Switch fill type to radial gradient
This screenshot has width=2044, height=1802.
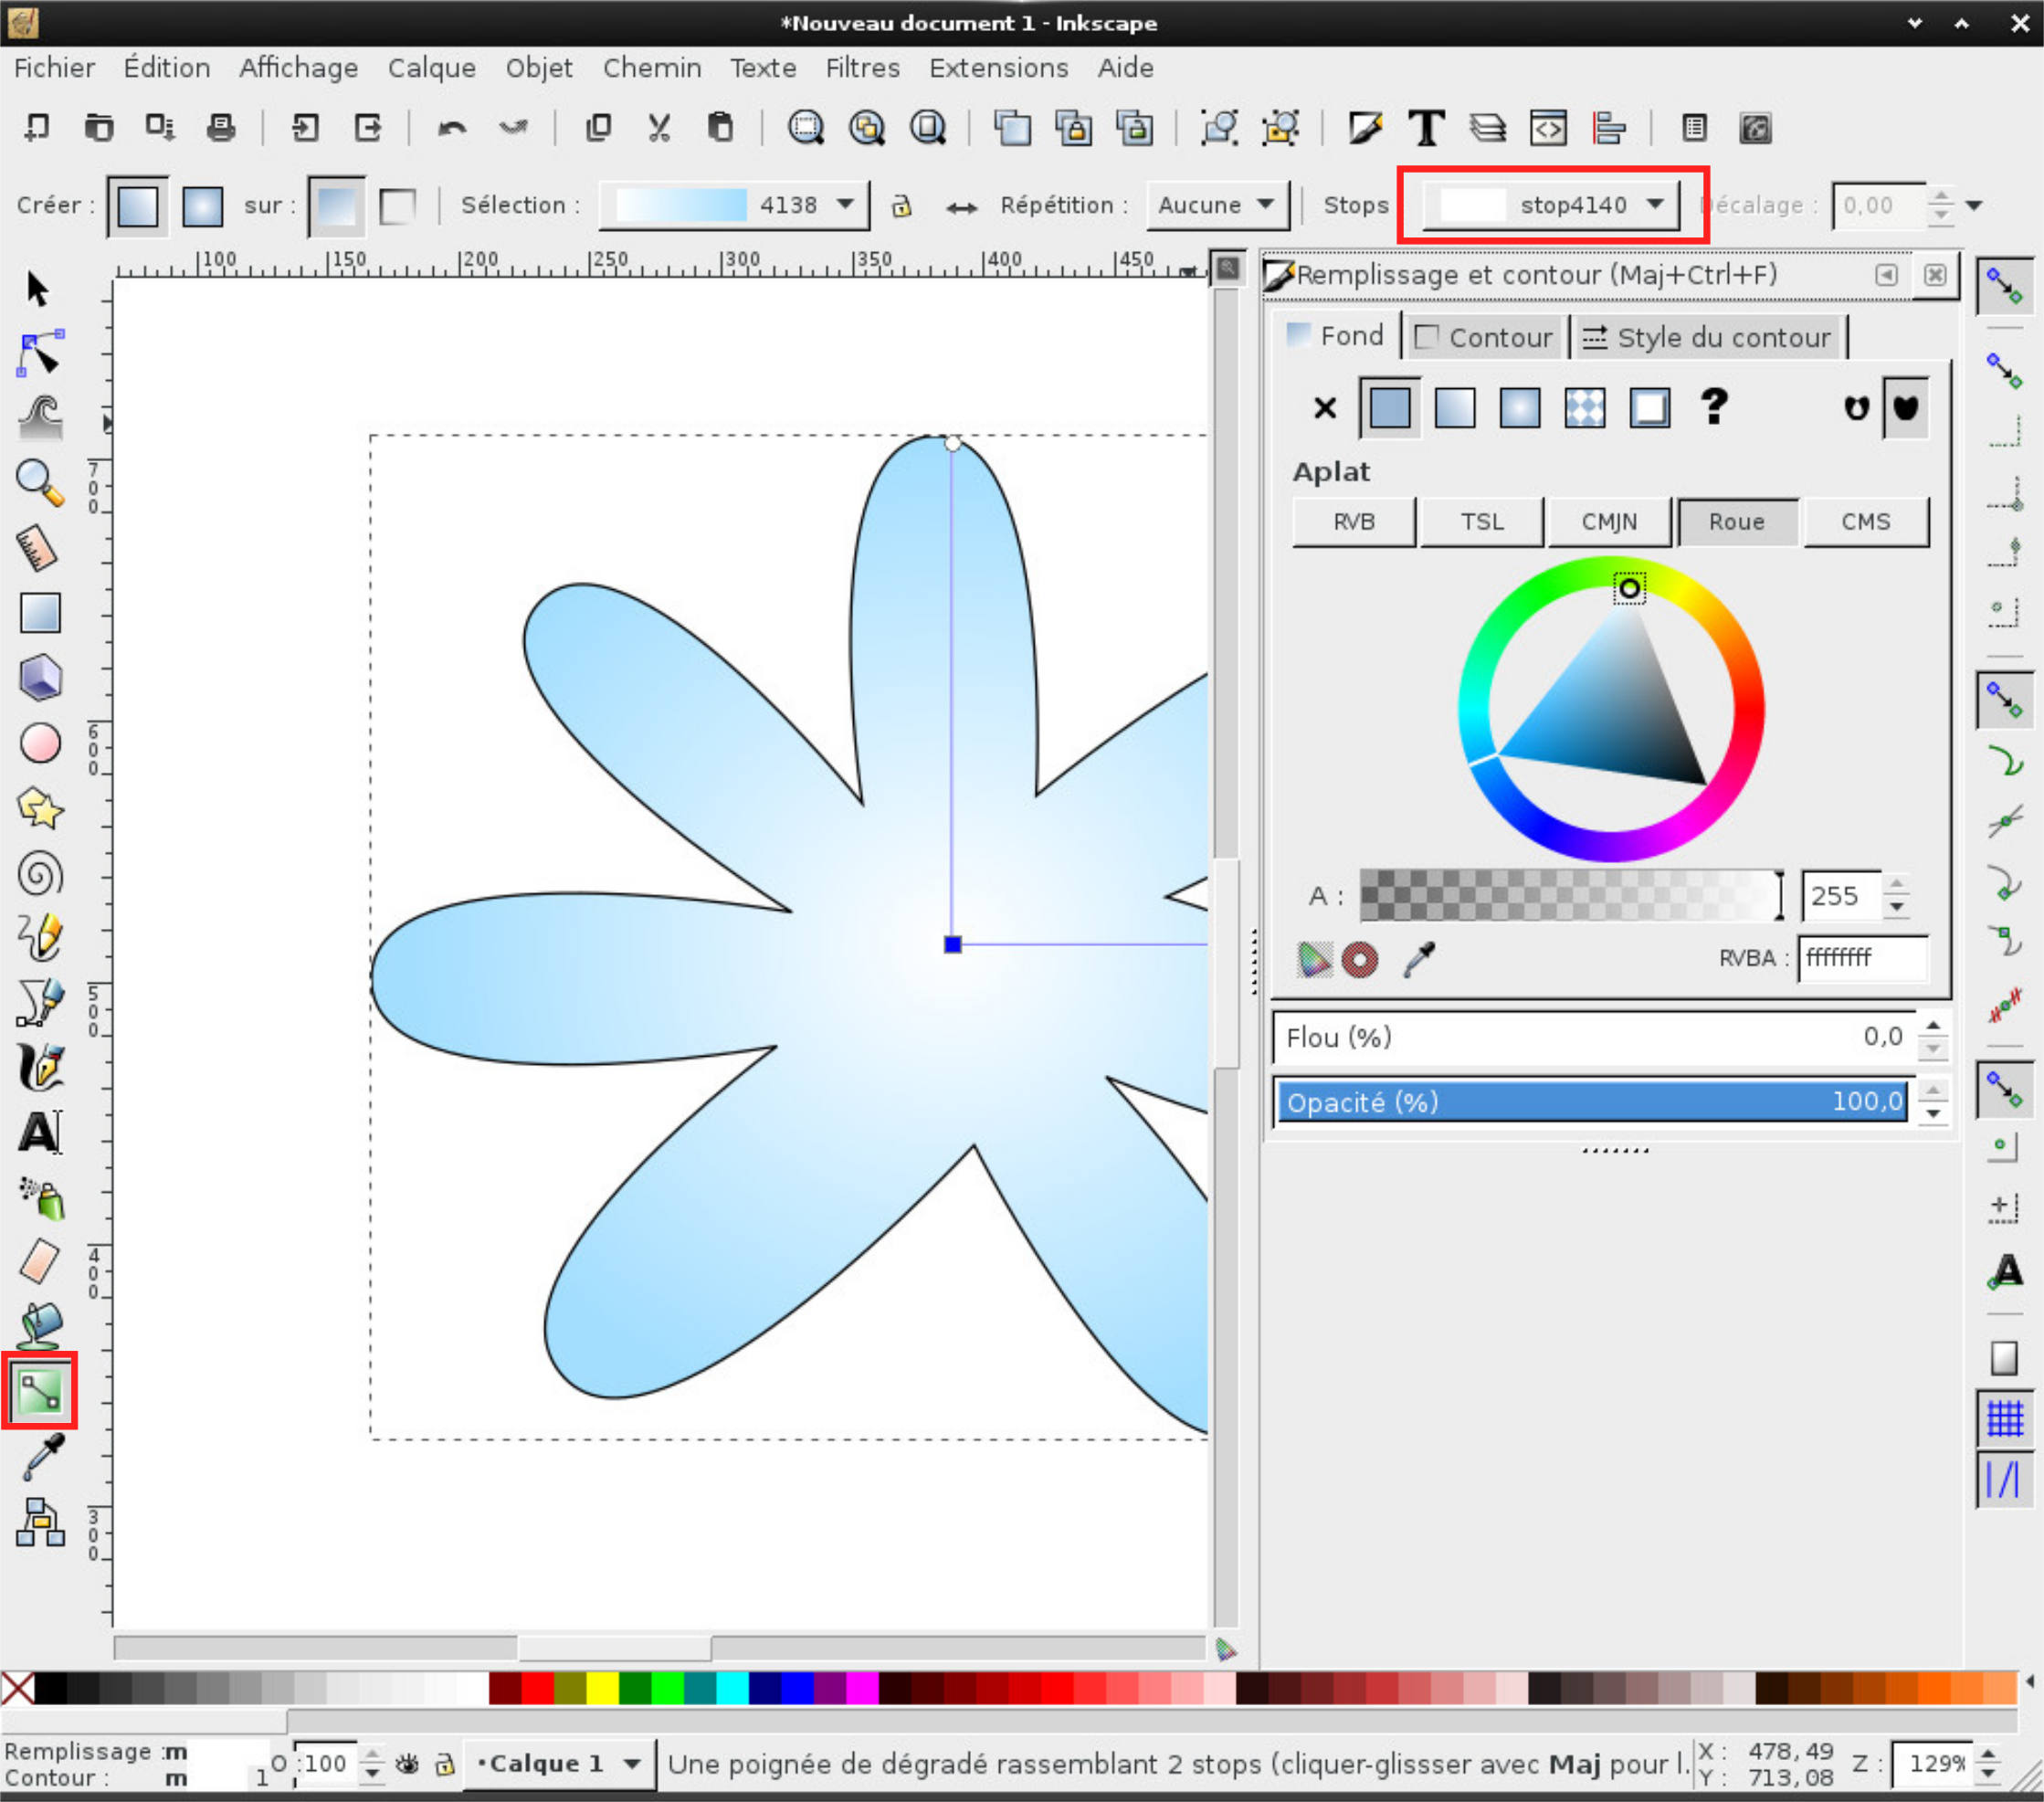pos(1519,408)
